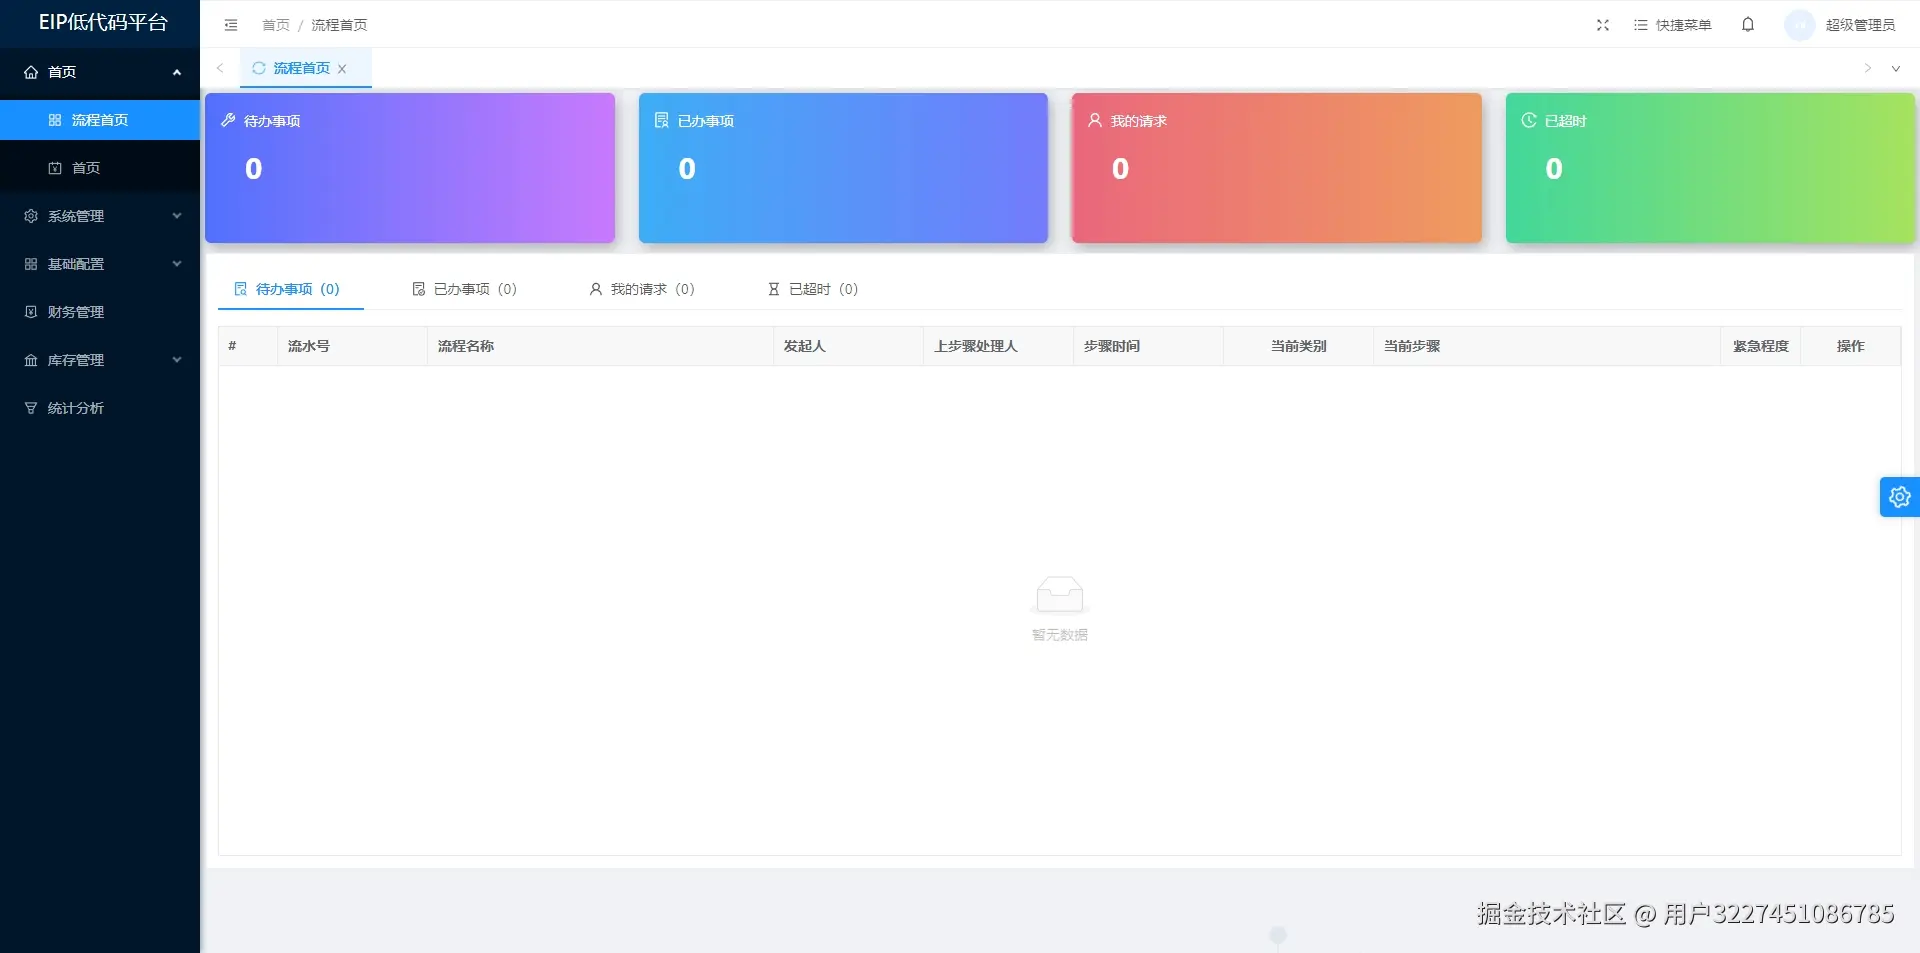Click the 当前类别 column header
Screen dimensions: 1920x953
(1299, 346)
